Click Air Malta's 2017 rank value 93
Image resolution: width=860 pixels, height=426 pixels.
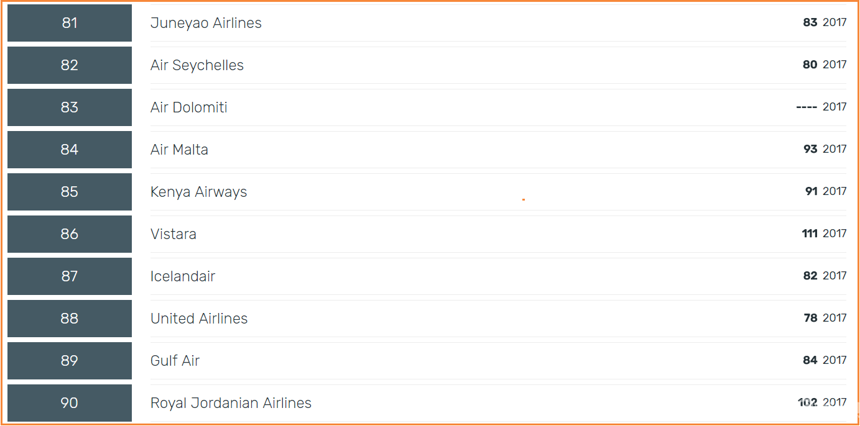pyautogui.click(x=810, y=149)
